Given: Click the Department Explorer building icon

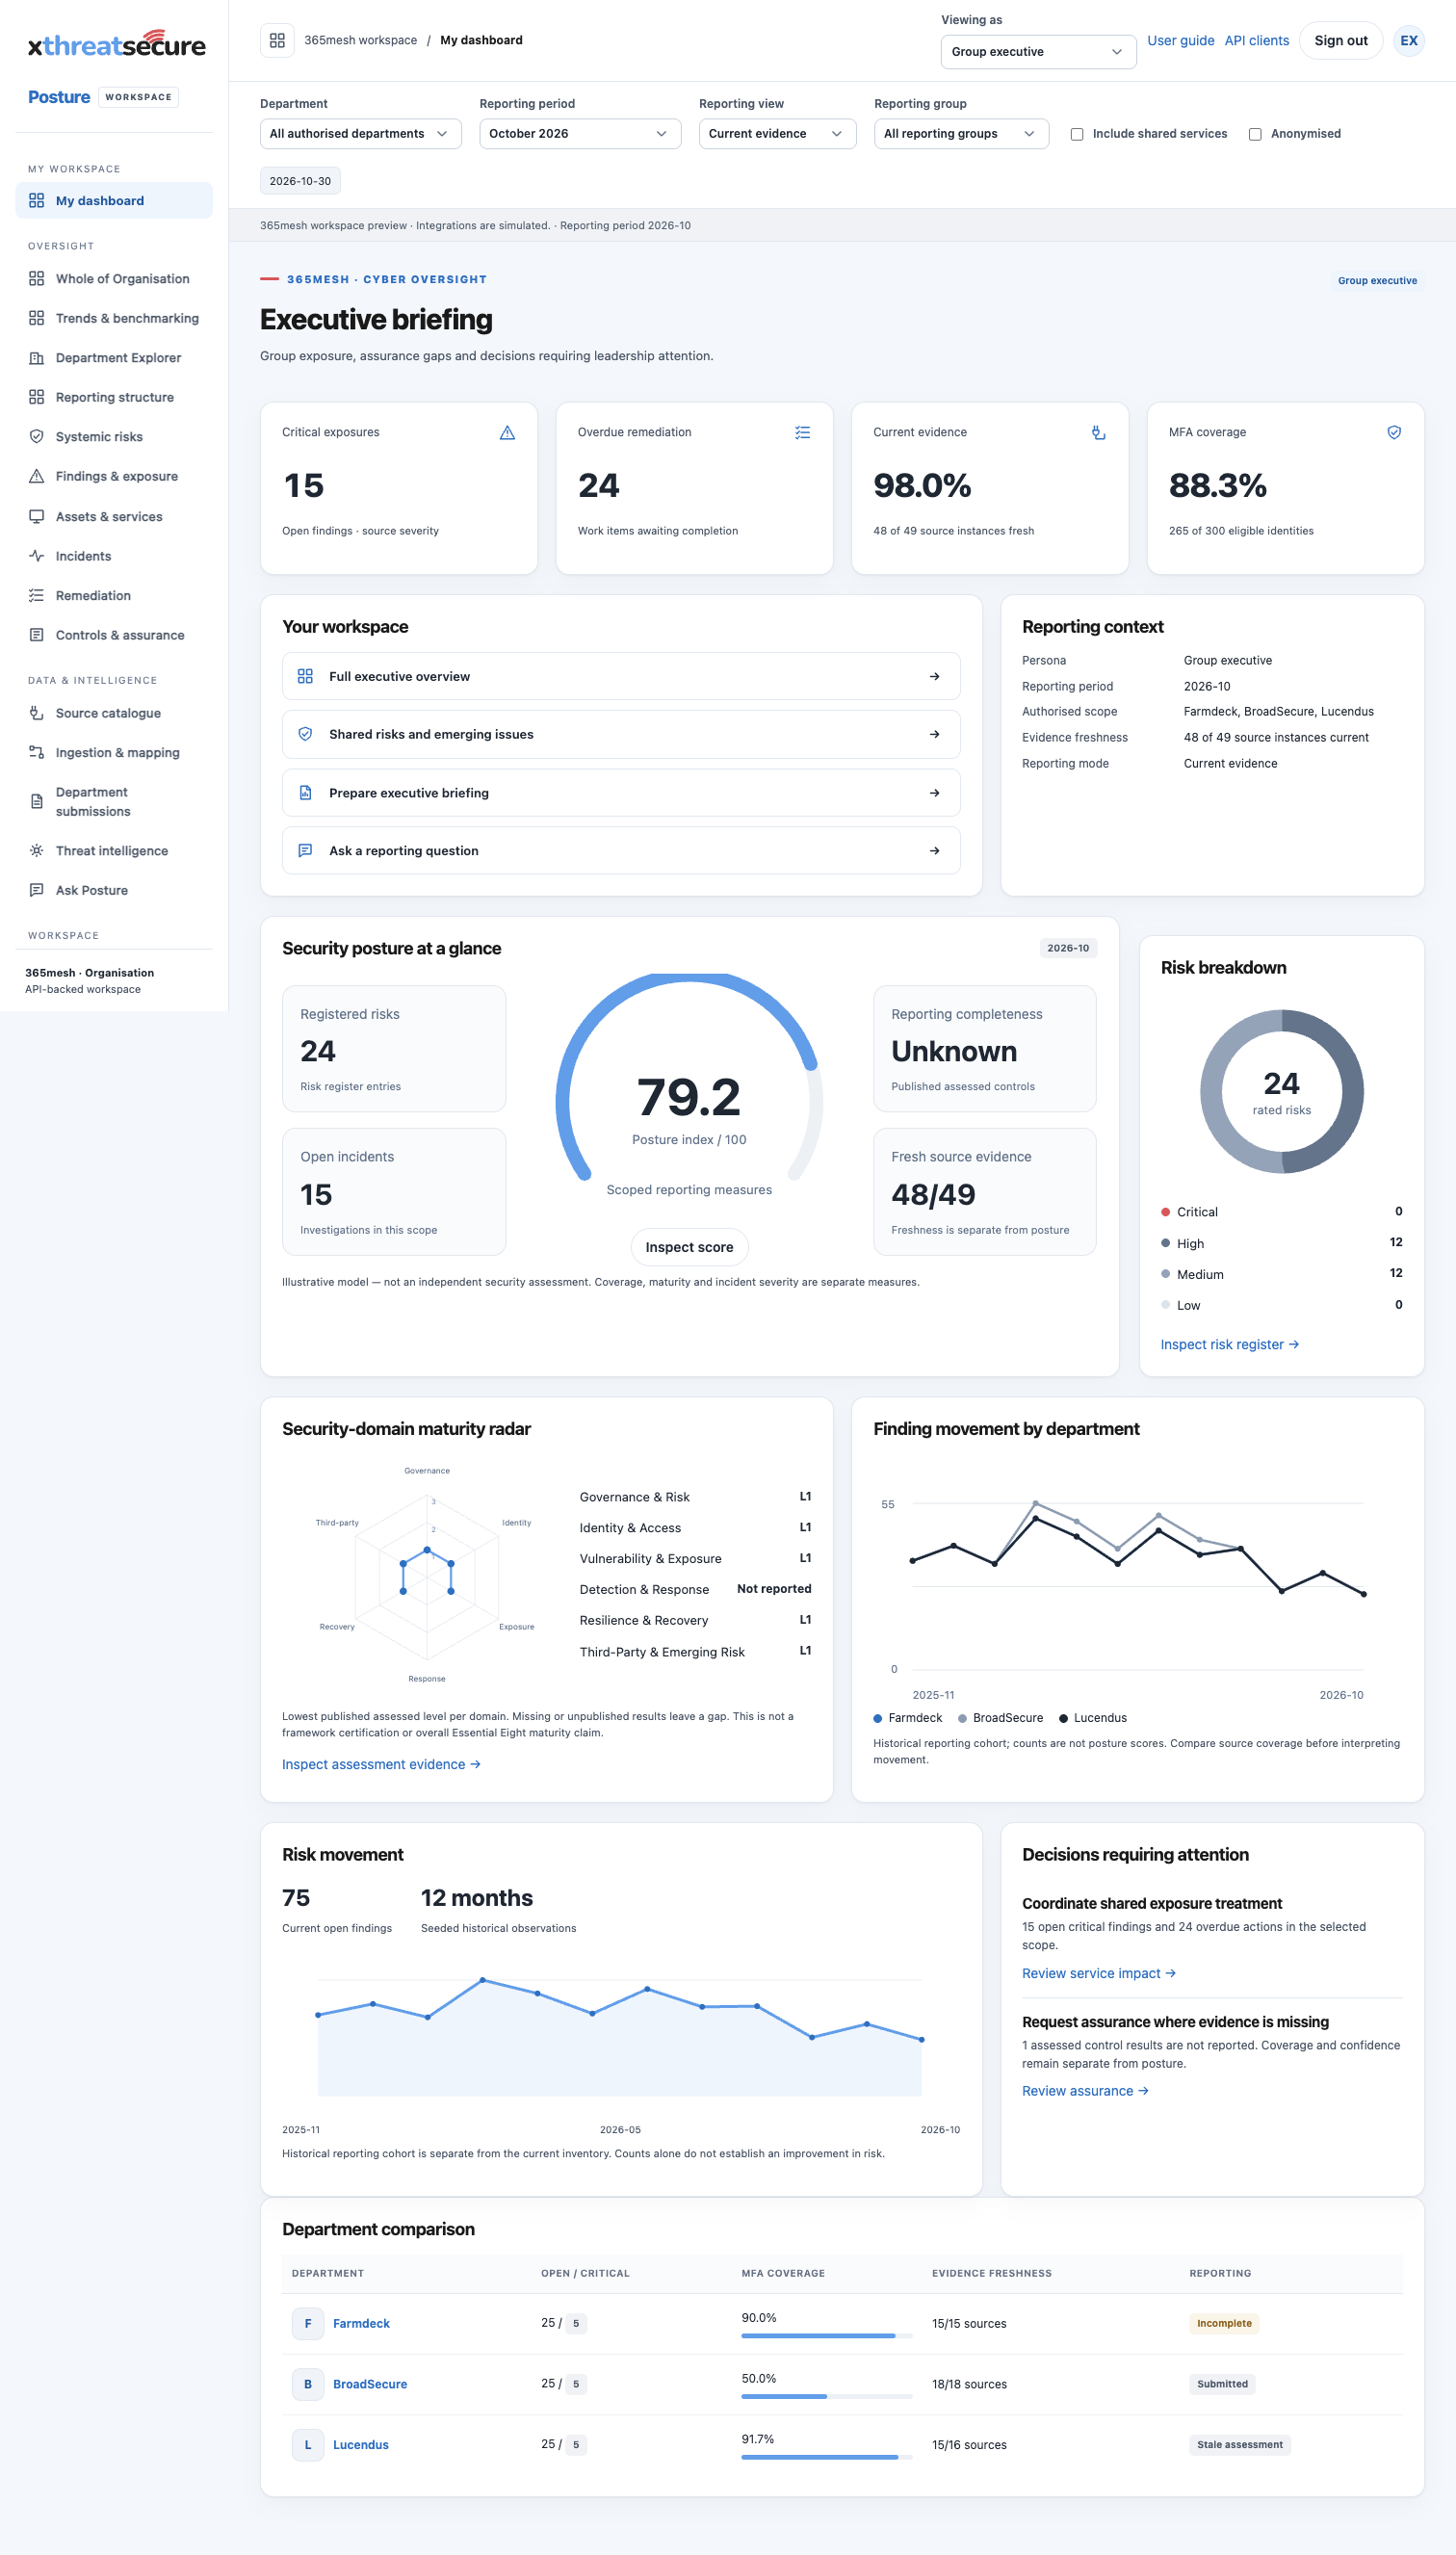Looking at the screenshot, I should coord(37,357).
